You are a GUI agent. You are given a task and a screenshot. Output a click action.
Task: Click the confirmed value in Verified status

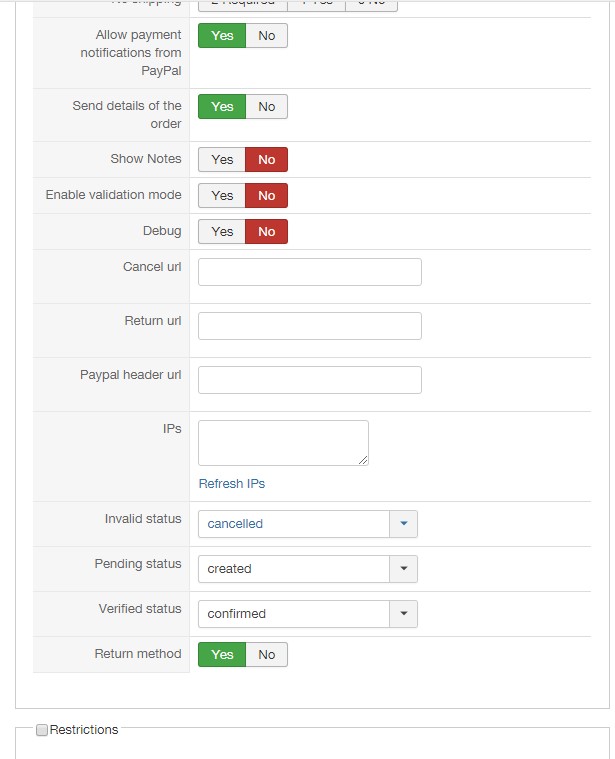tap(293, 614)
